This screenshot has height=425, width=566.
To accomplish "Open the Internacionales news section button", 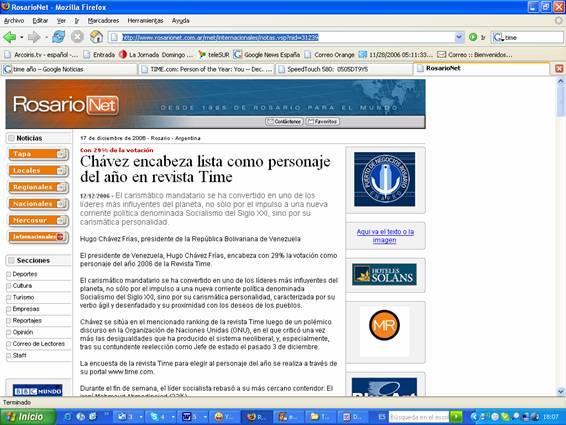I will tap(38, 237).
